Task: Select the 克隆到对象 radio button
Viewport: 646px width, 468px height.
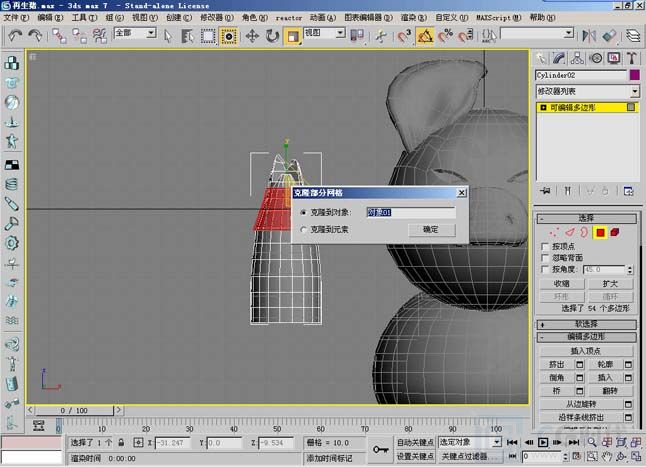Action: point(304,213)
